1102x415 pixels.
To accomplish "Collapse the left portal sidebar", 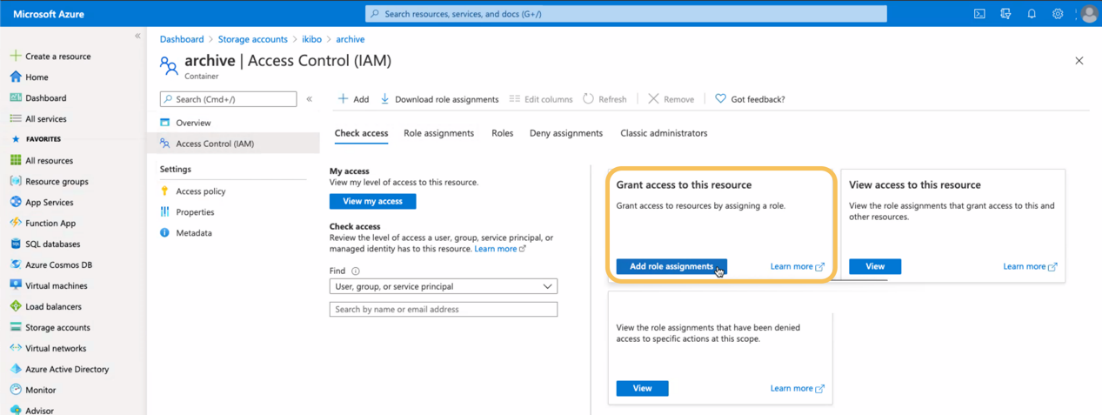I will coord(138,36).
